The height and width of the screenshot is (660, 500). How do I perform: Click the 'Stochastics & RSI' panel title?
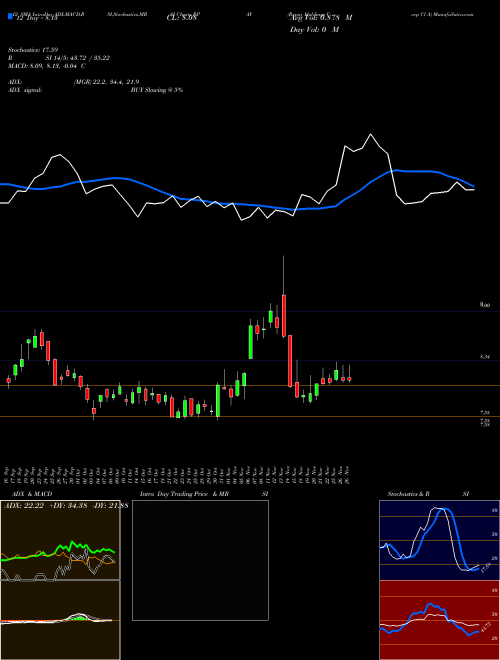[x=428, y=494]
